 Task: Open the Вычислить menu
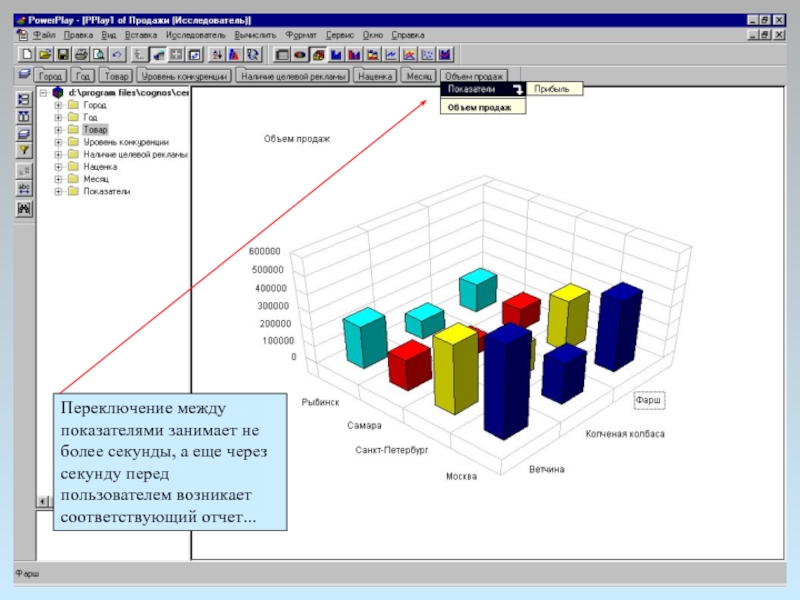[255, 35]
